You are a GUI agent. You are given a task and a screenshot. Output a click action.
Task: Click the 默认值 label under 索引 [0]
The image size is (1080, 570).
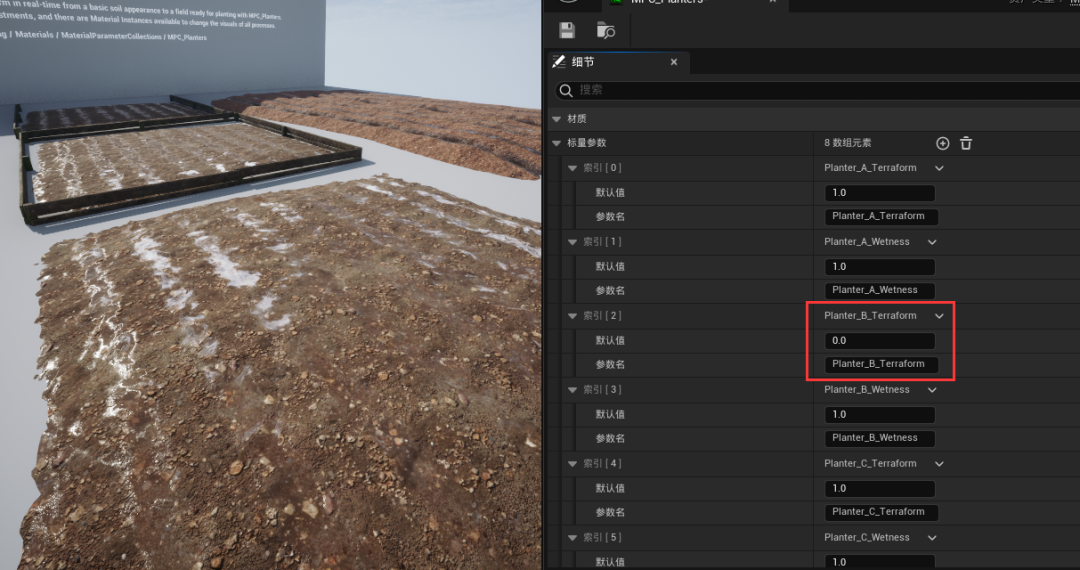[x=610, y=193]
